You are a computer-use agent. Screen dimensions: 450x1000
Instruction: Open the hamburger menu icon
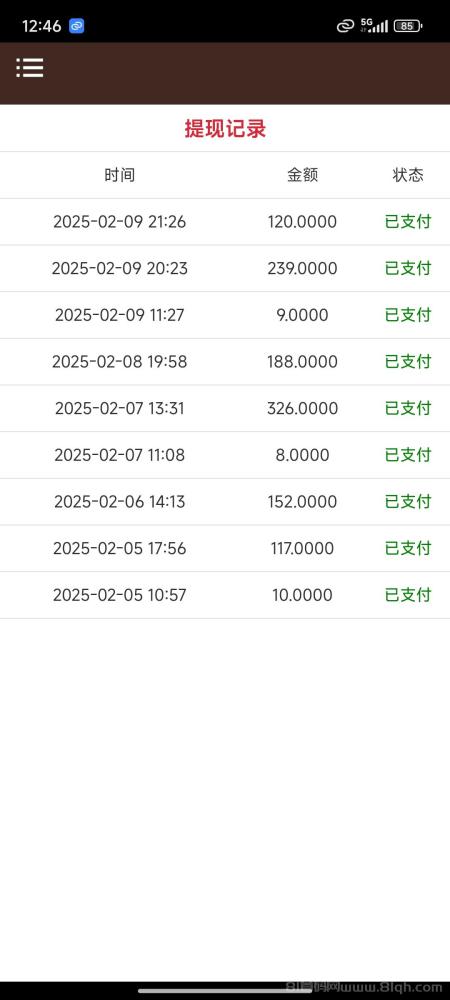click(30, 68)
